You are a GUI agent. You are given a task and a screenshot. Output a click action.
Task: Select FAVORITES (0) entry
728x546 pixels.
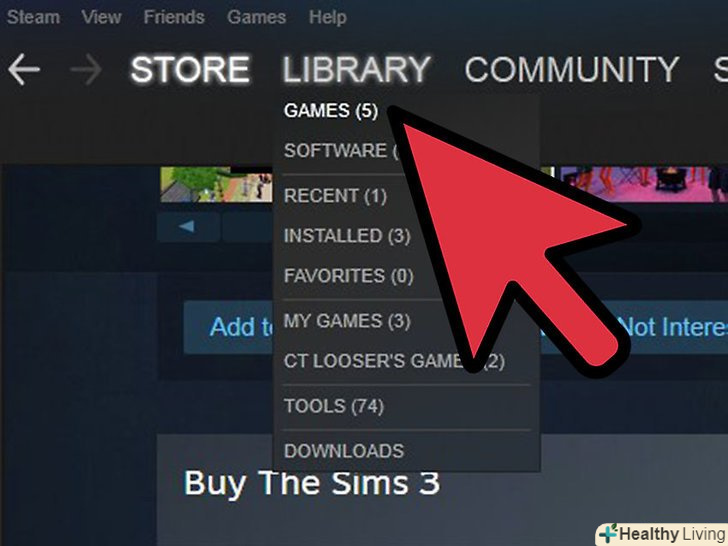[x=349, y=276]
